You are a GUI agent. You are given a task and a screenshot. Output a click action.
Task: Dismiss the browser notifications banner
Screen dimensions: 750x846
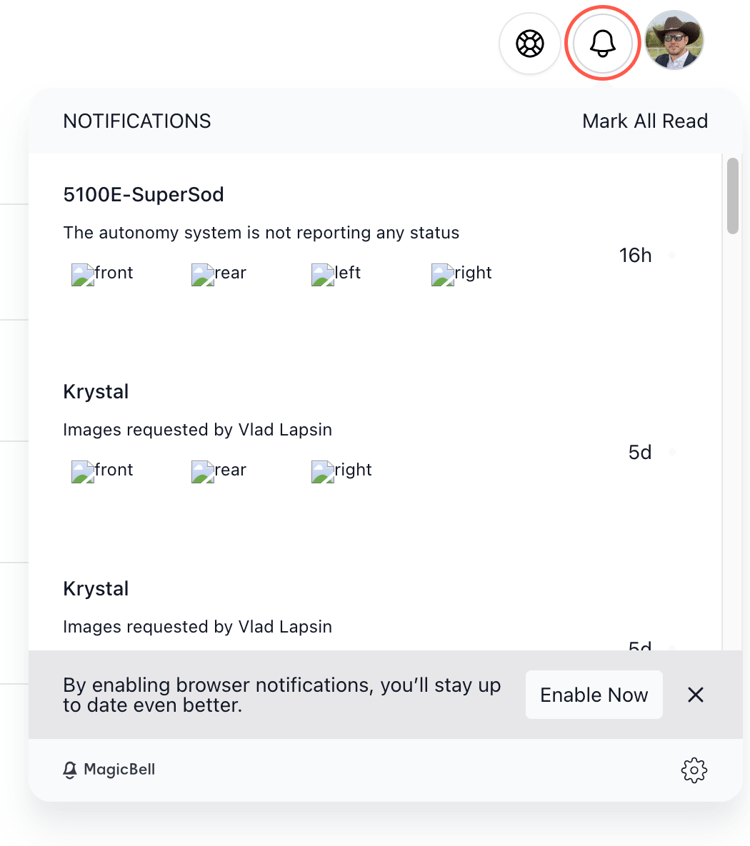point(696,695)
